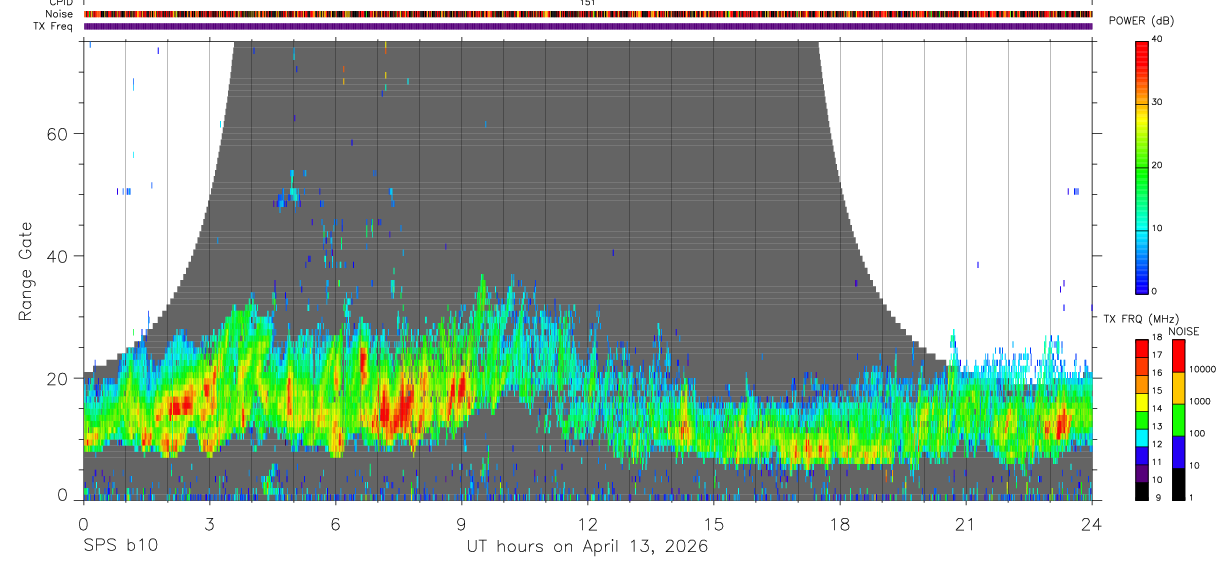This screenshot has height=567, width=1228.
Task: Click the purple TX Freq strip
Action: coord(588,26)
